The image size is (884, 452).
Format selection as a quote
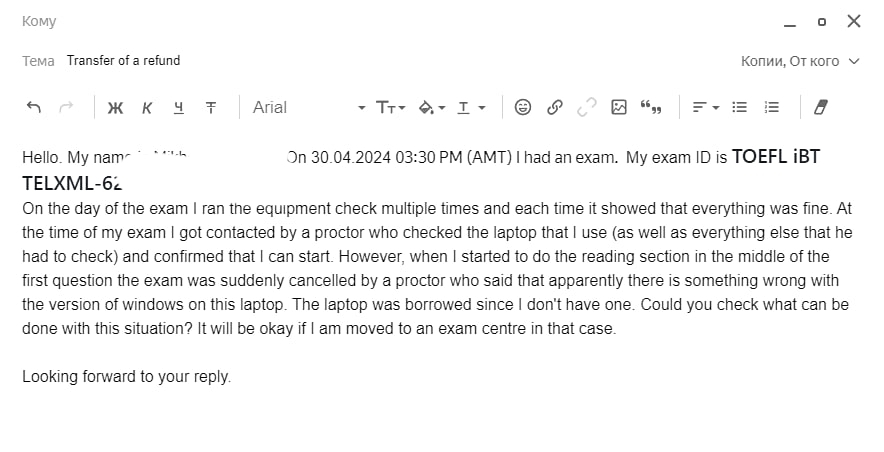coord(651,107)
